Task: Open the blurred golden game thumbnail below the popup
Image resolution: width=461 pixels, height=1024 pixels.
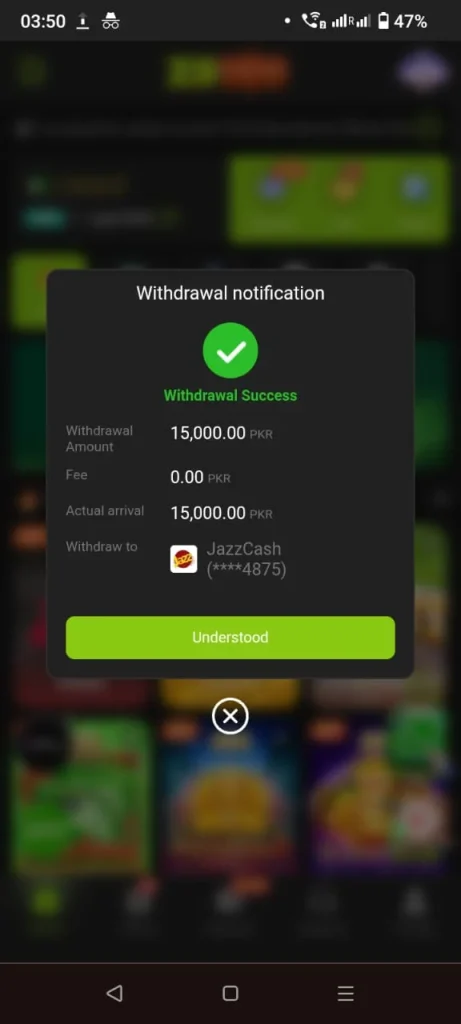Action: (230, 795)
